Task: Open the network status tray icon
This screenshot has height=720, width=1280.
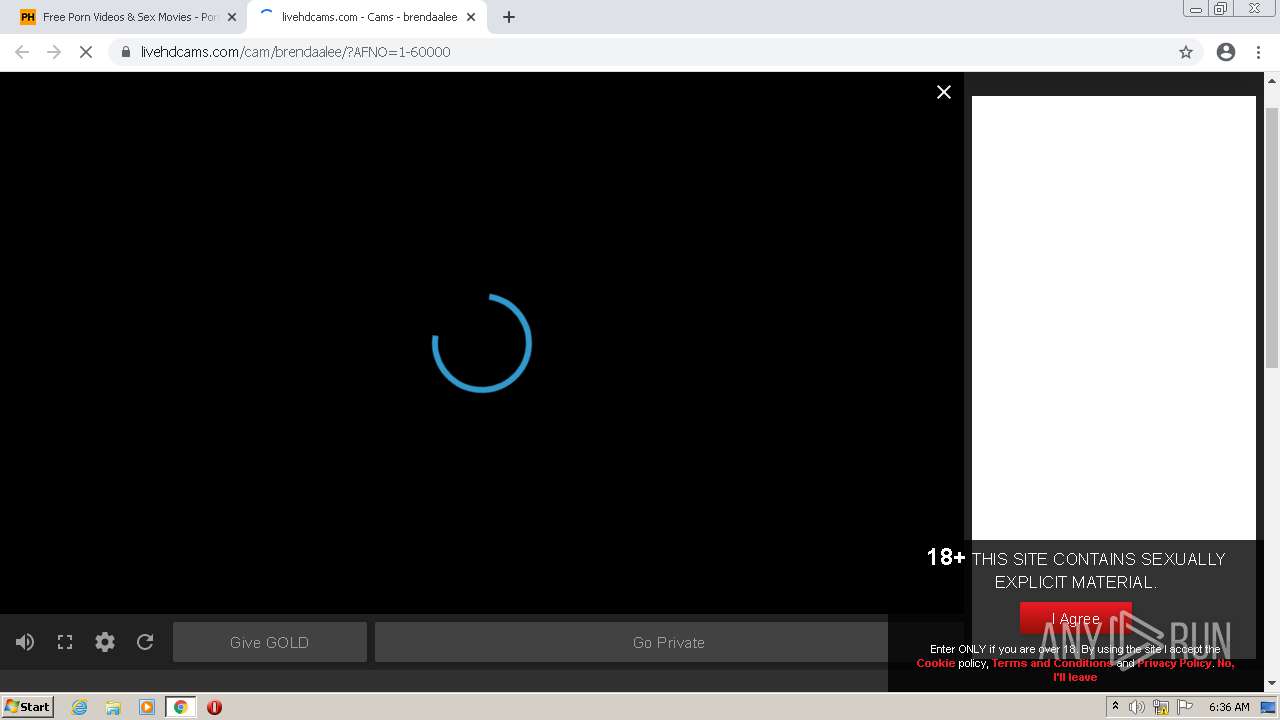Action: pos(1161,707)
